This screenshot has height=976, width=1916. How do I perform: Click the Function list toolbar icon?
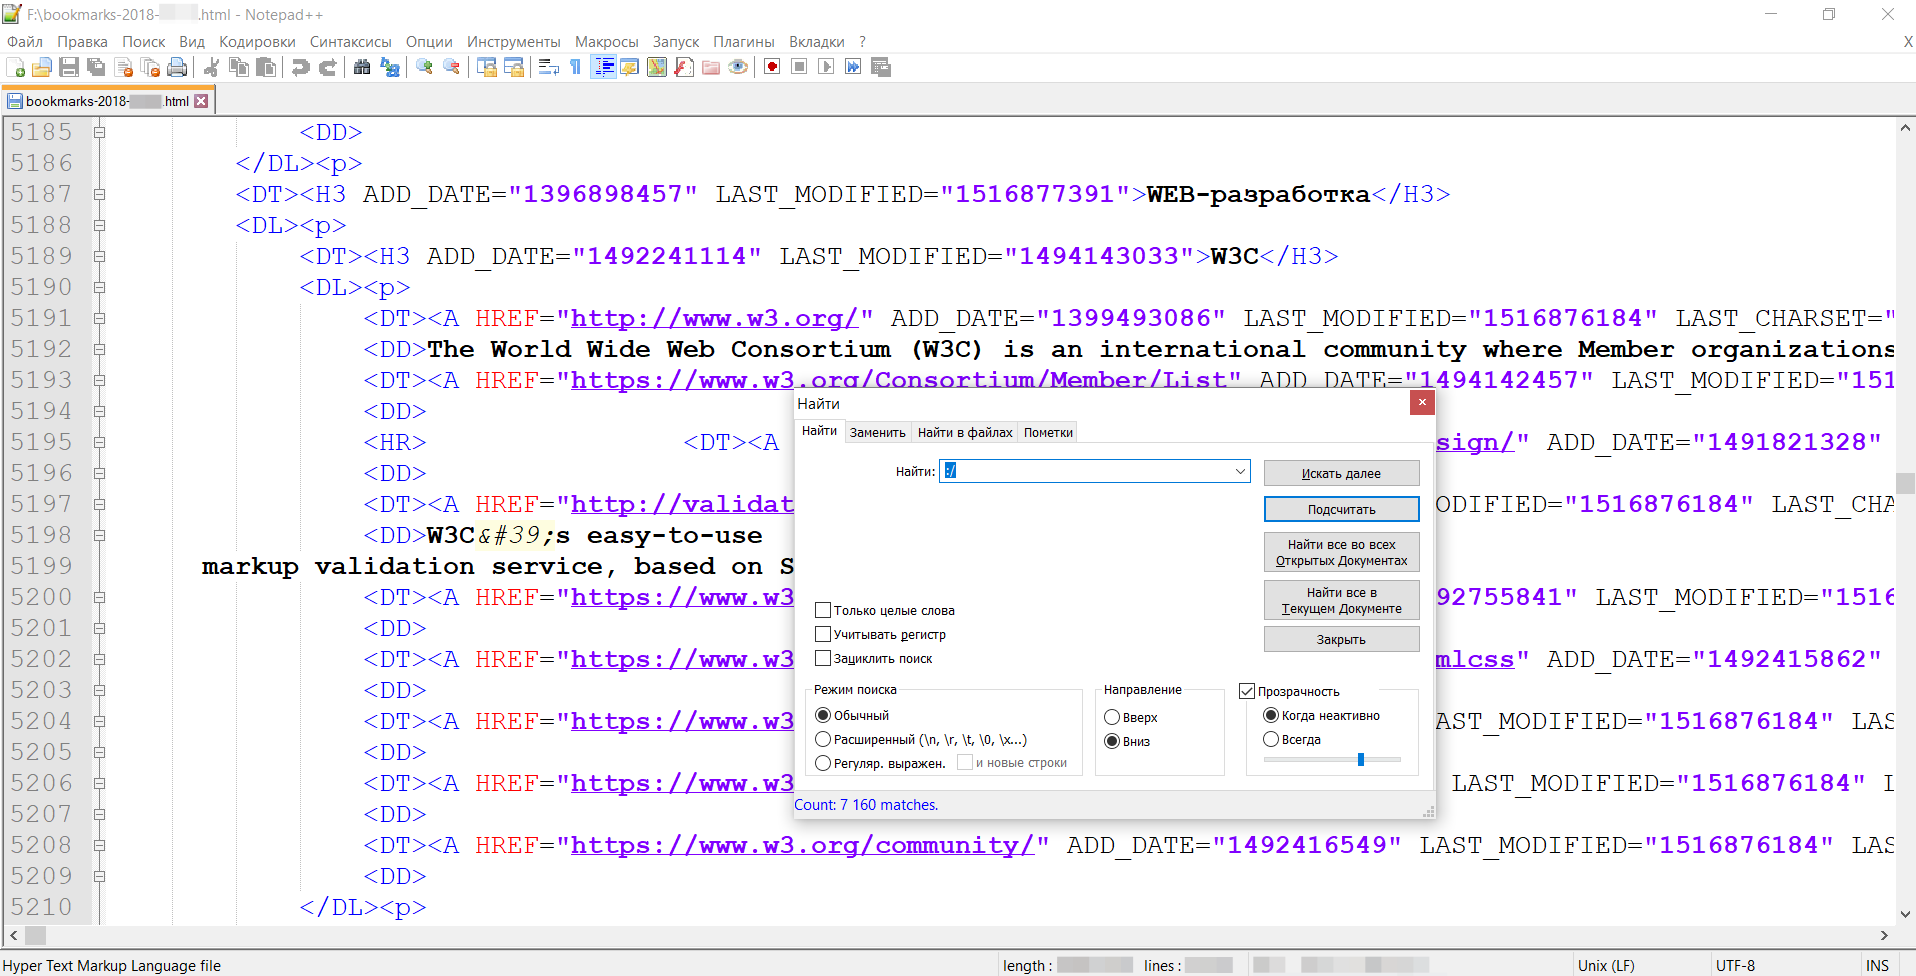tap(684, 67)
